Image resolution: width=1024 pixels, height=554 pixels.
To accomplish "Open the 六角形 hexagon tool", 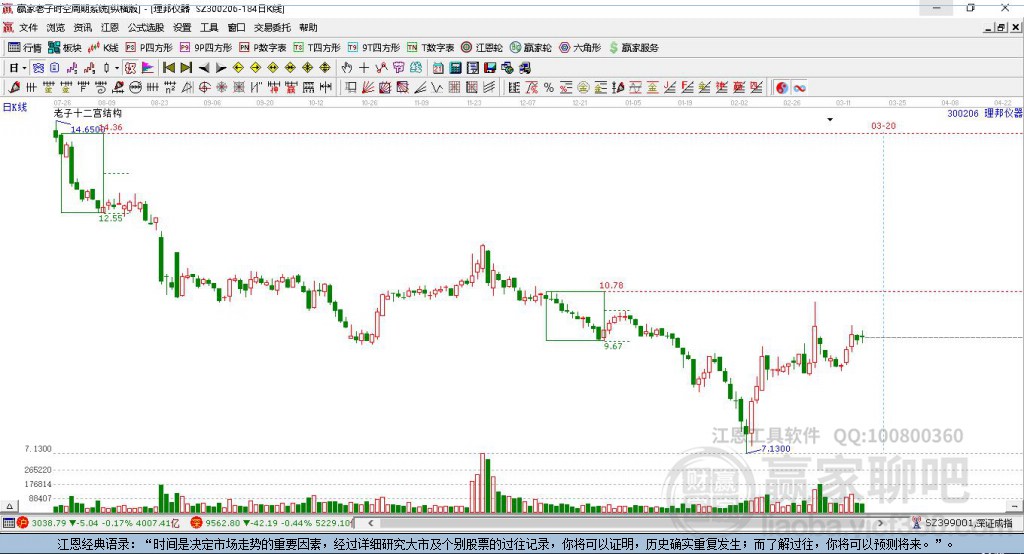I will click(x=580, y=48).
